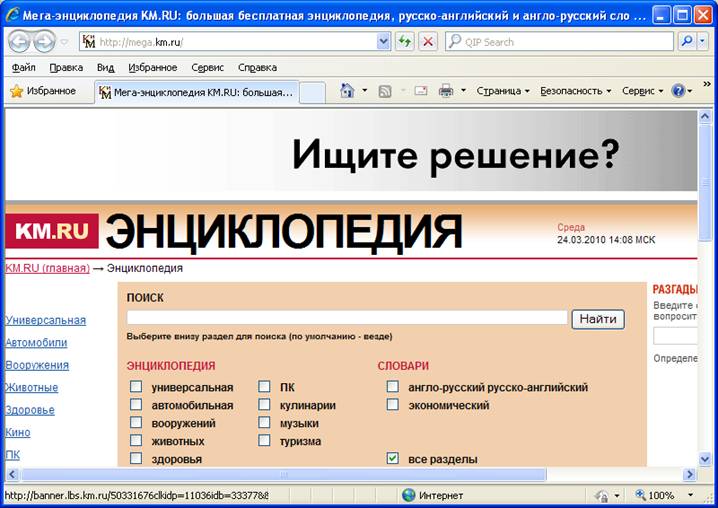718x508 pixels.
Task: Check the музыки checkbox
Action: [x=264, y=422]
